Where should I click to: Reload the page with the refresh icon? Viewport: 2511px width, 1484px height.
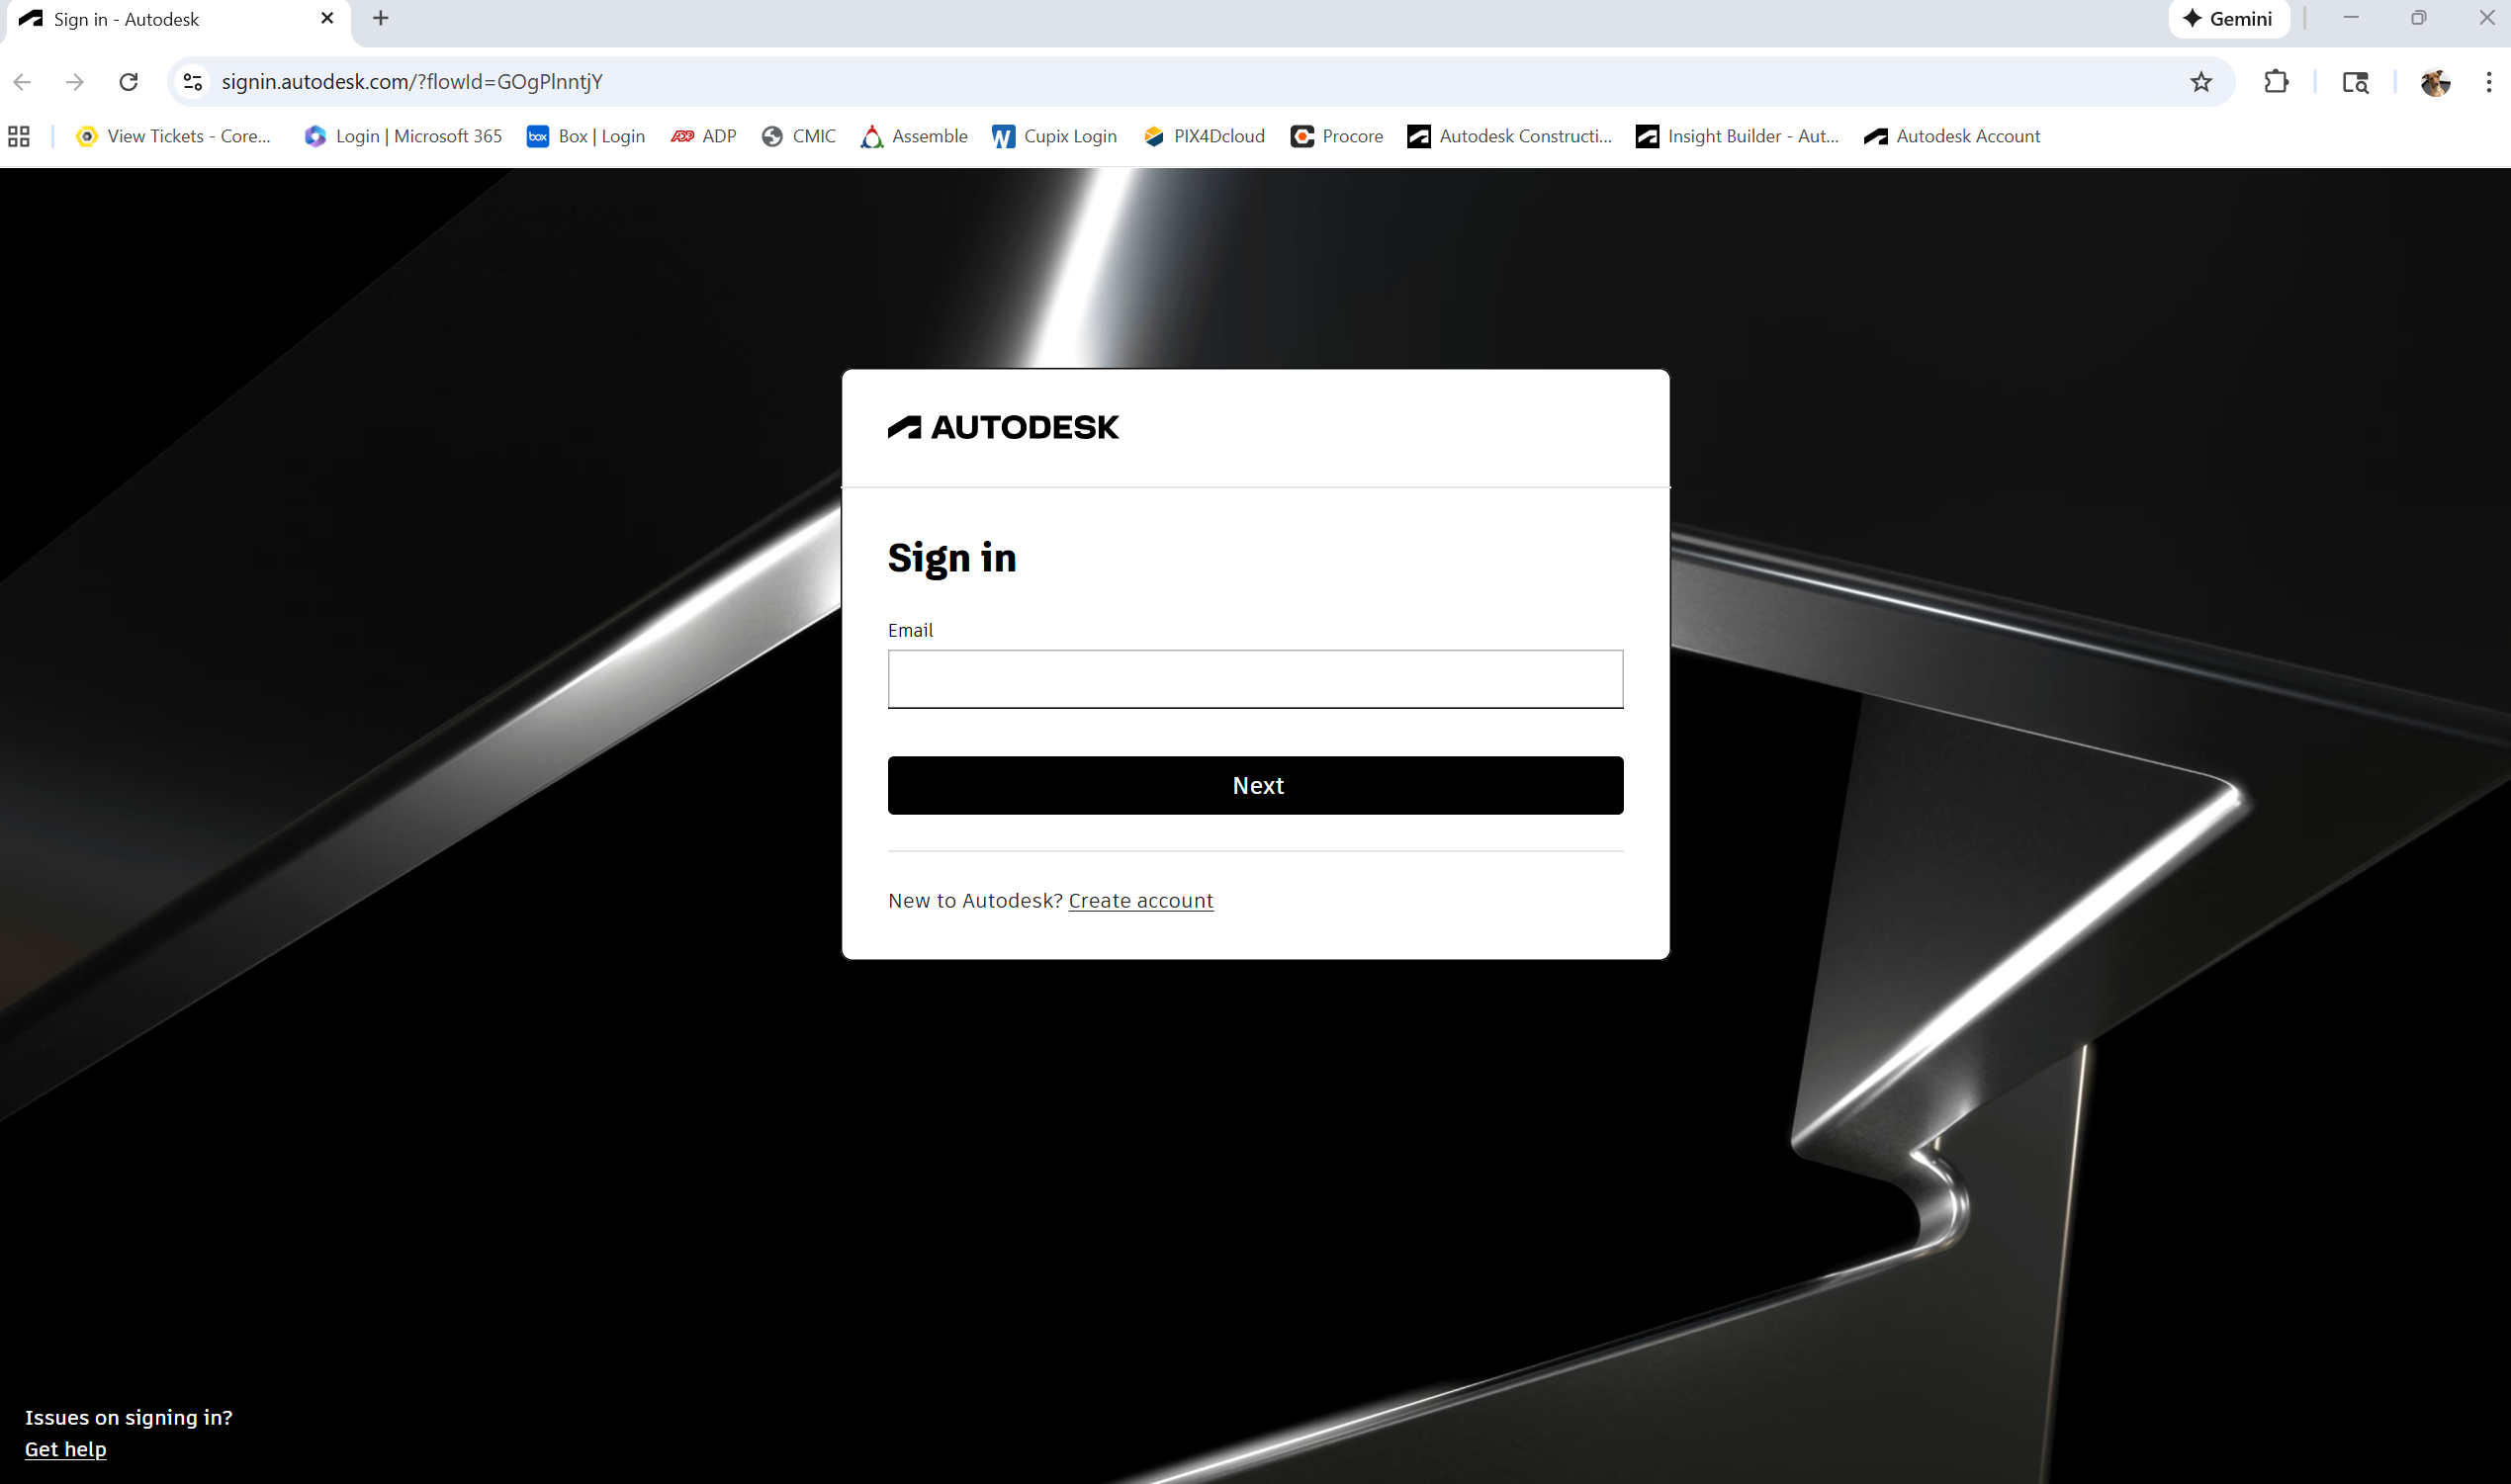(128, 82)
